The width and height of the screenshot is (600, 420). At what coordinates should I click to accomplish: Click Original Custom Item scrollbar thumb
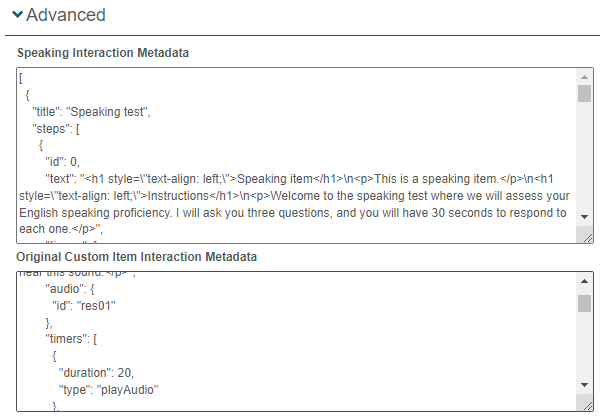coord(585,303)
